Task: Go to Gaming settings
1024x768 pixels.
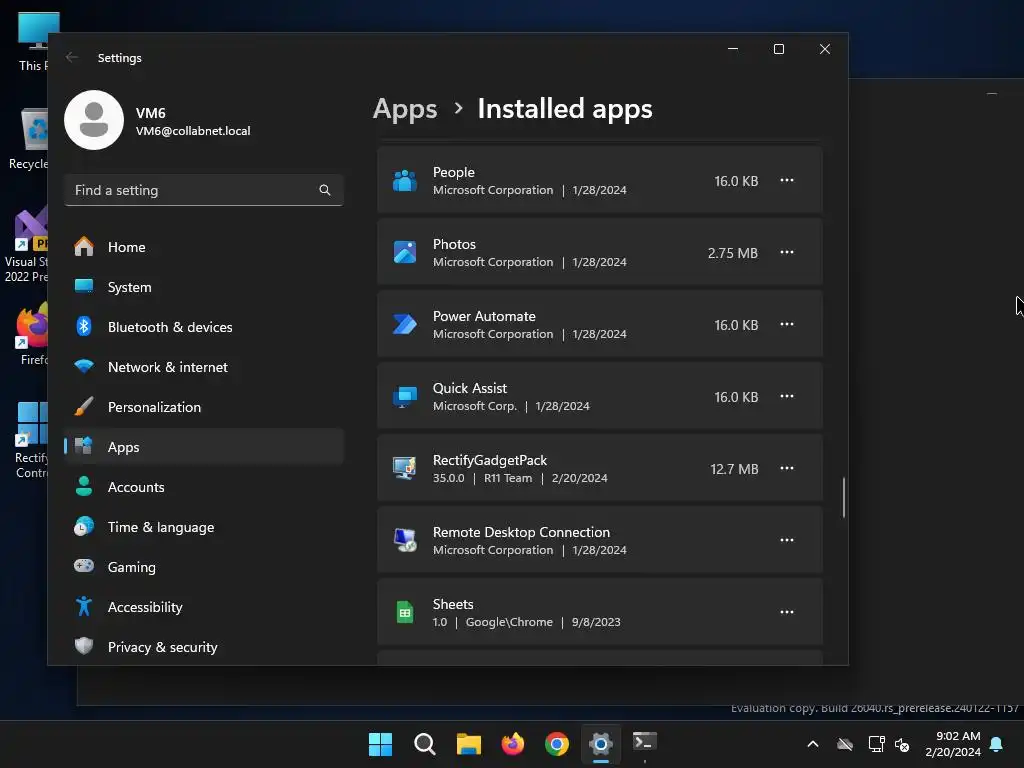Action: tap(204, 567)
